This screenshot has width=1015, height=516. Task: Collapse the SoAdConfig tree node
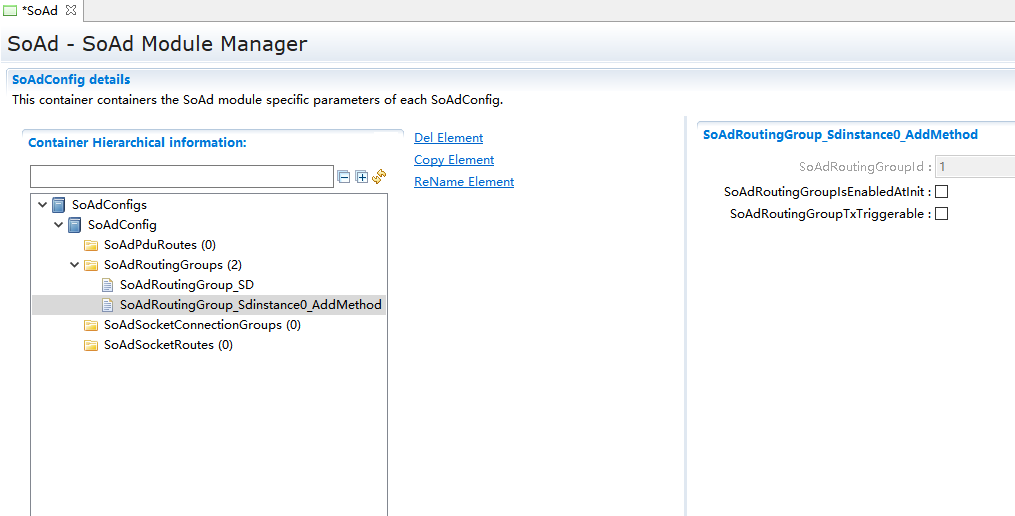click(59, 225)
